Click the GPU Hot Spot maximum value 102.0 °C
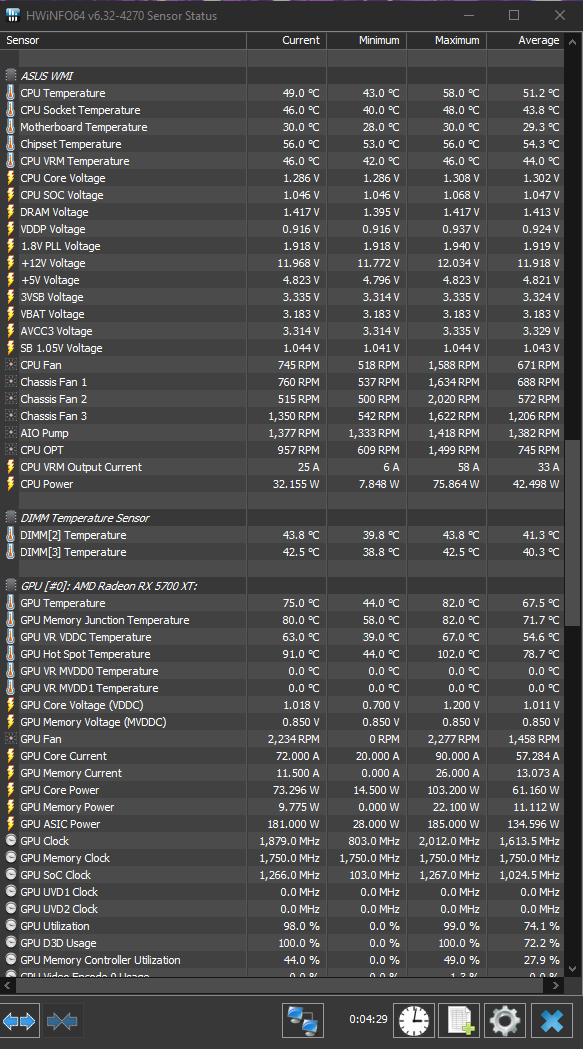The image size is (583, 1049). click(457, 654)
